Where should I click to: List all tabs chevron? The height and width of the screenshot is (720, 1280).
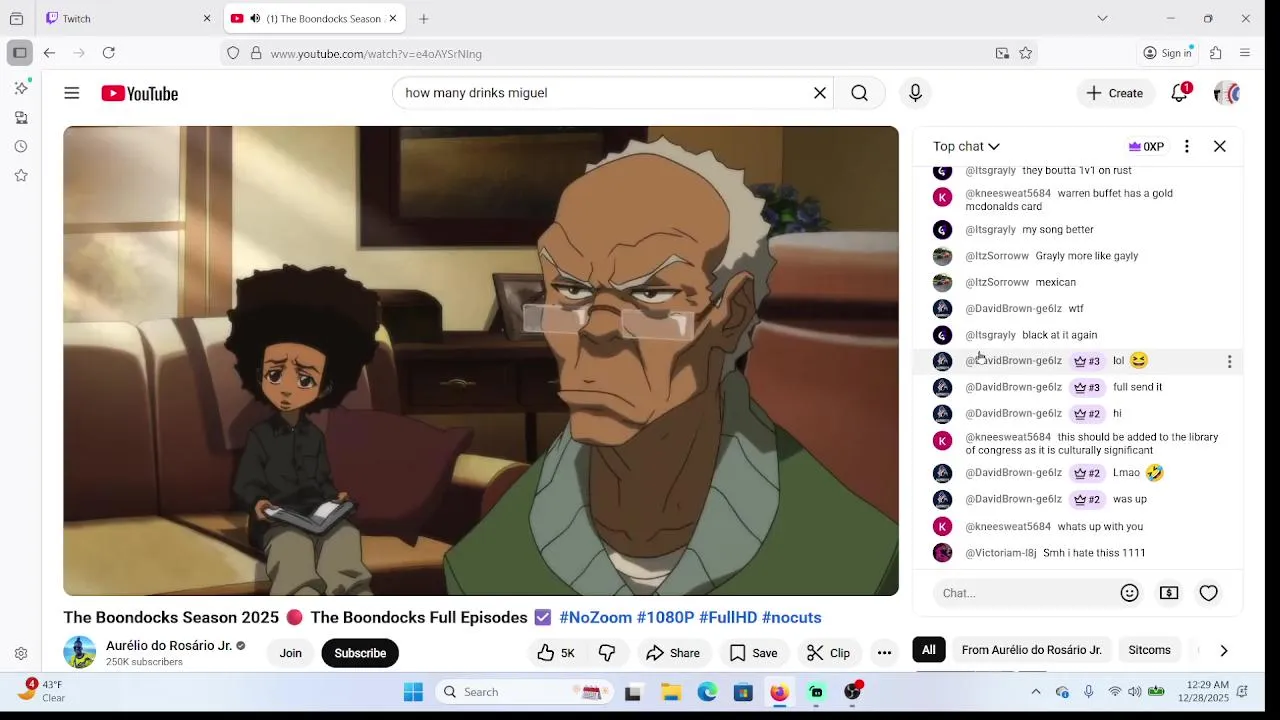(x=1102, y=18)
